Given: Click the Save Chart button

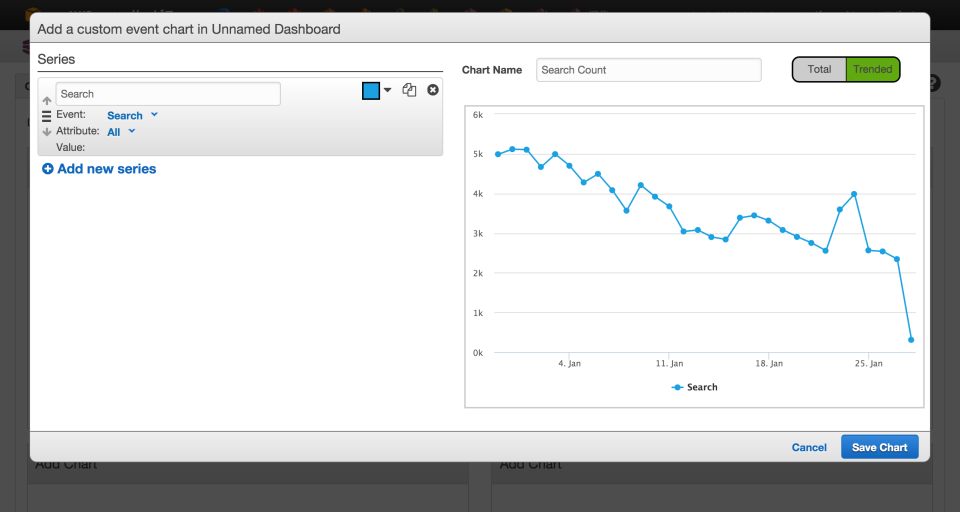Looking at the screenshot, I should [x=880, y=447].
